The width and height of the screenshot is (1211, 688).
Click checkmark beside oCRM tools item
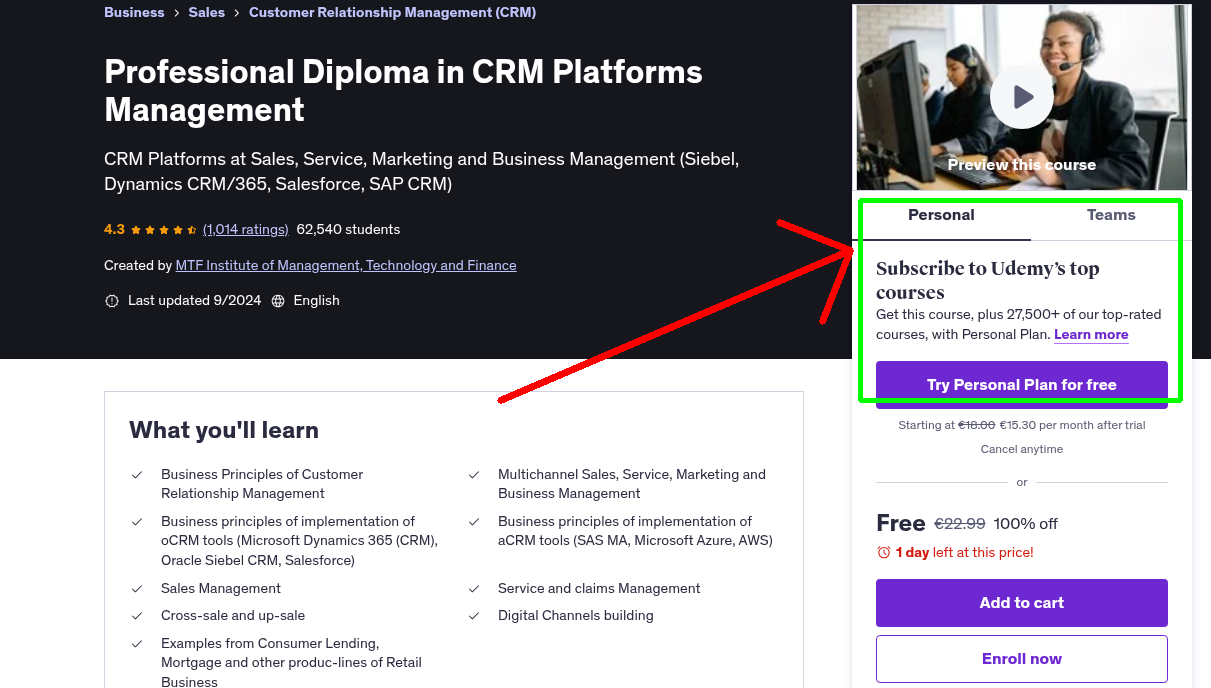click(x=137, y=521)
